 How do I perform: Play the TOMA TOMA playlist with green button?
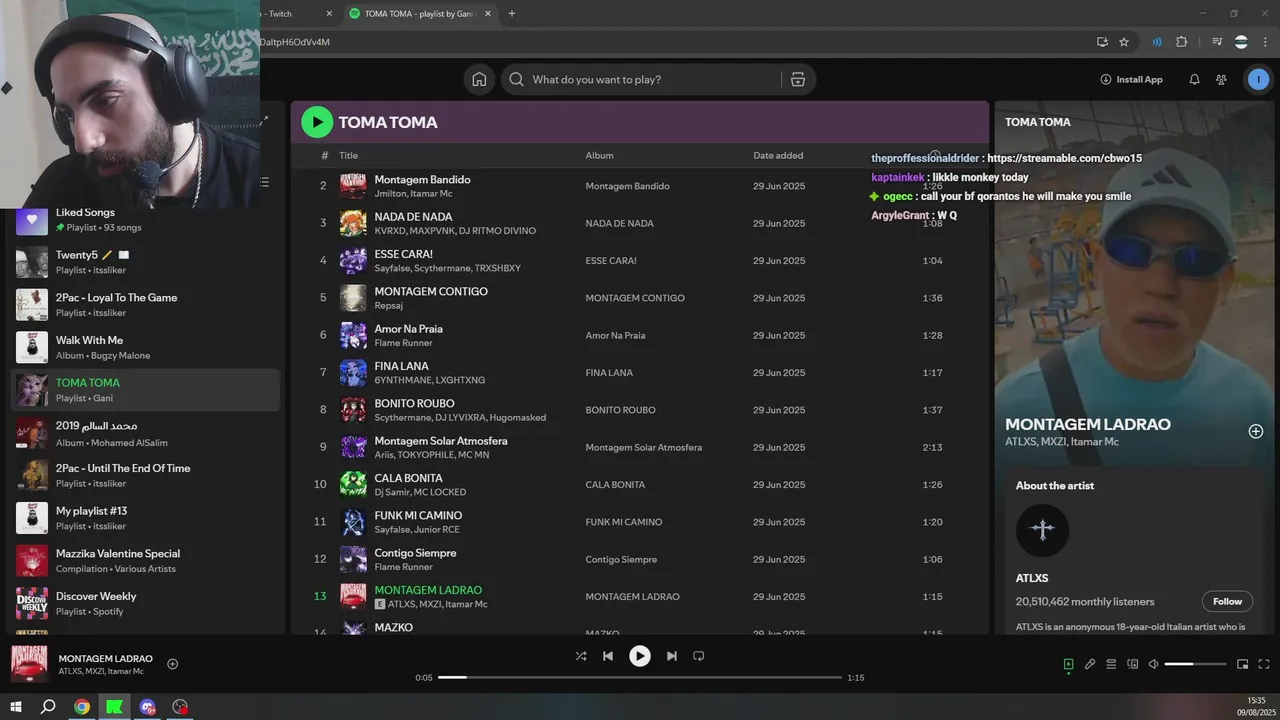[x=317, y=122]
